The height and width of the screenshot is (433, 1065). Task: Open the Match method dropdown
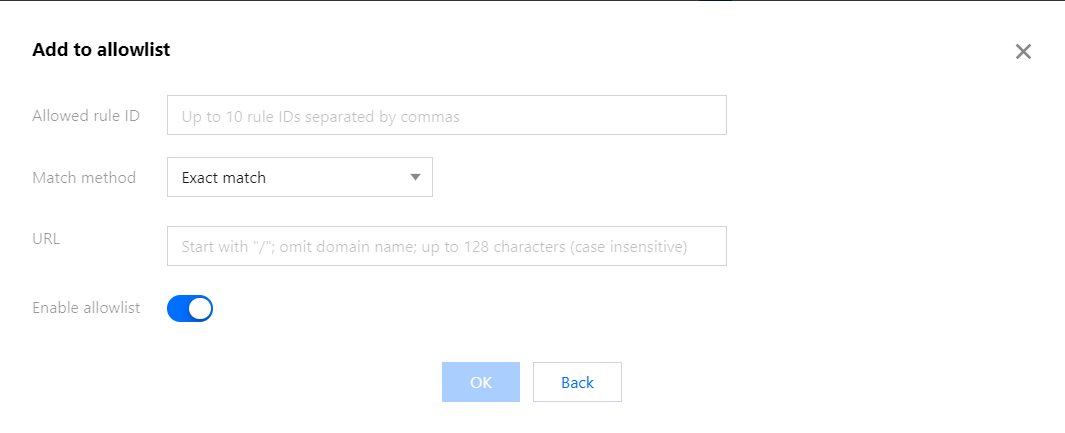coord(299,177)
